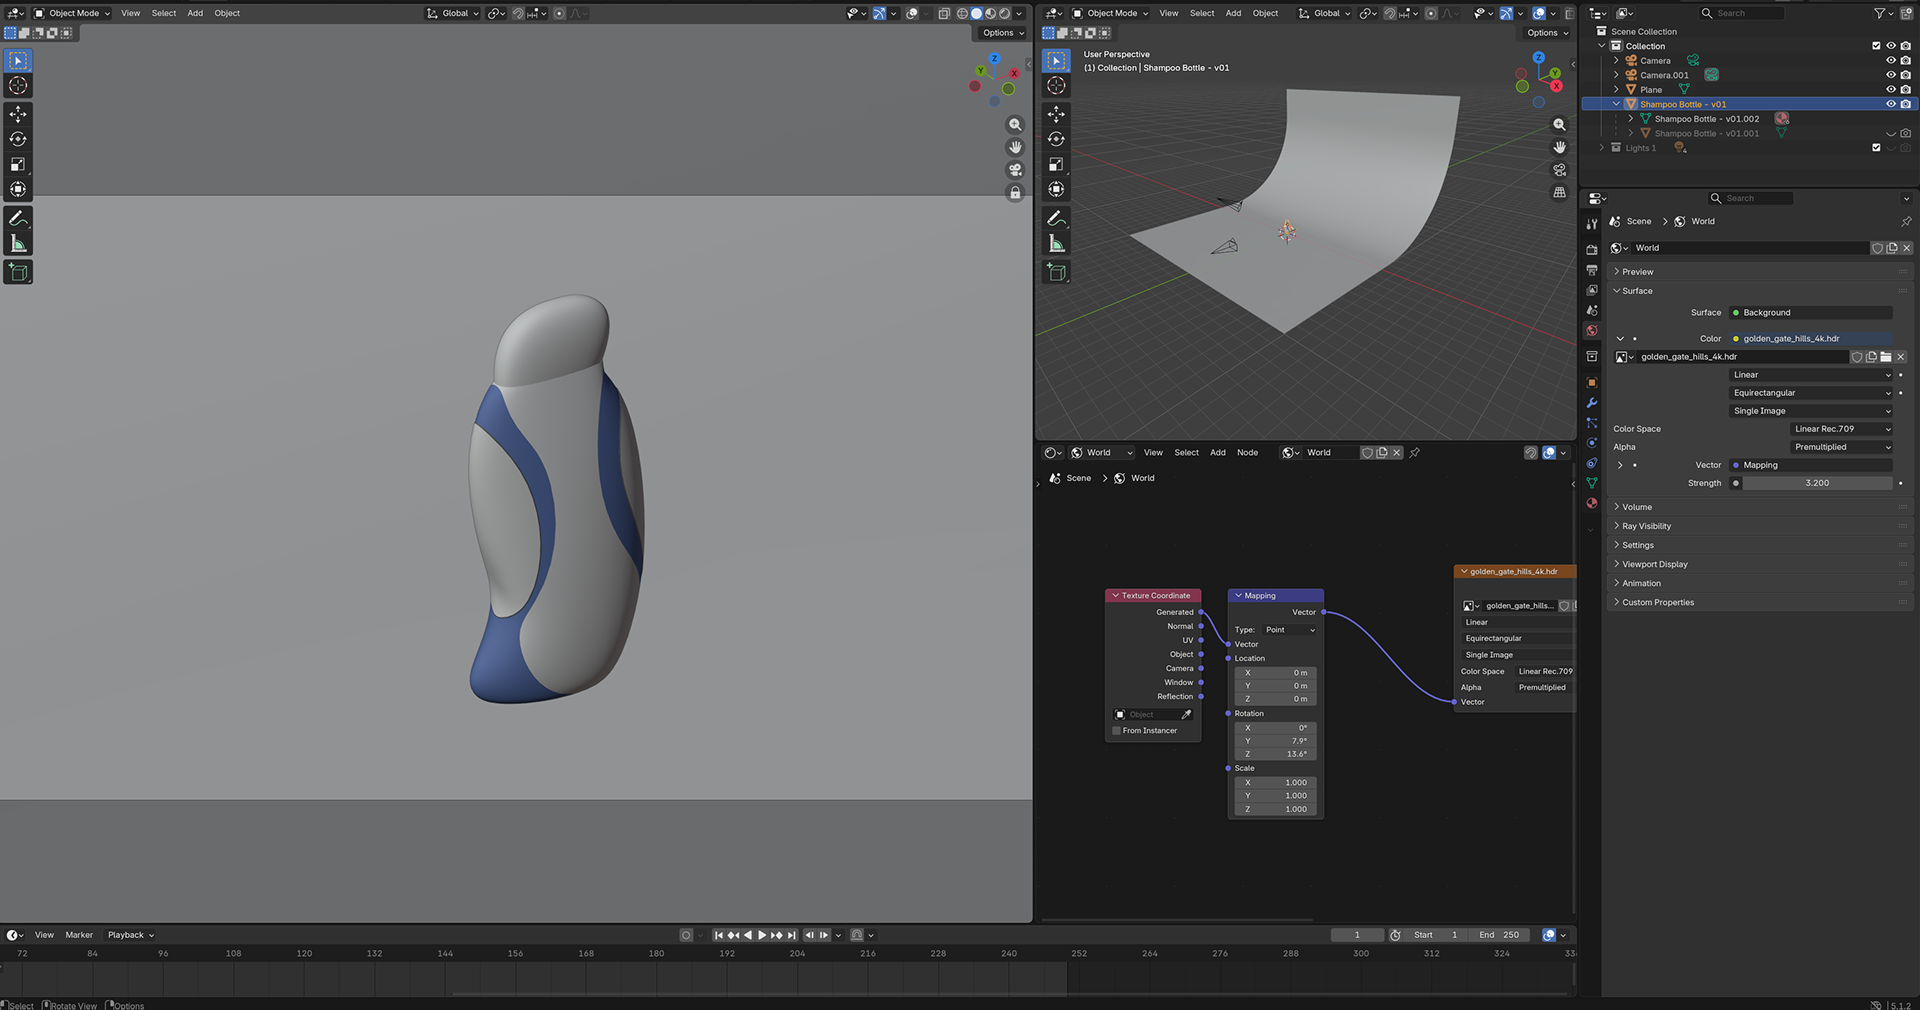Open the Color Space Linear Rec.709 dropdown

tap(1841, 429)
